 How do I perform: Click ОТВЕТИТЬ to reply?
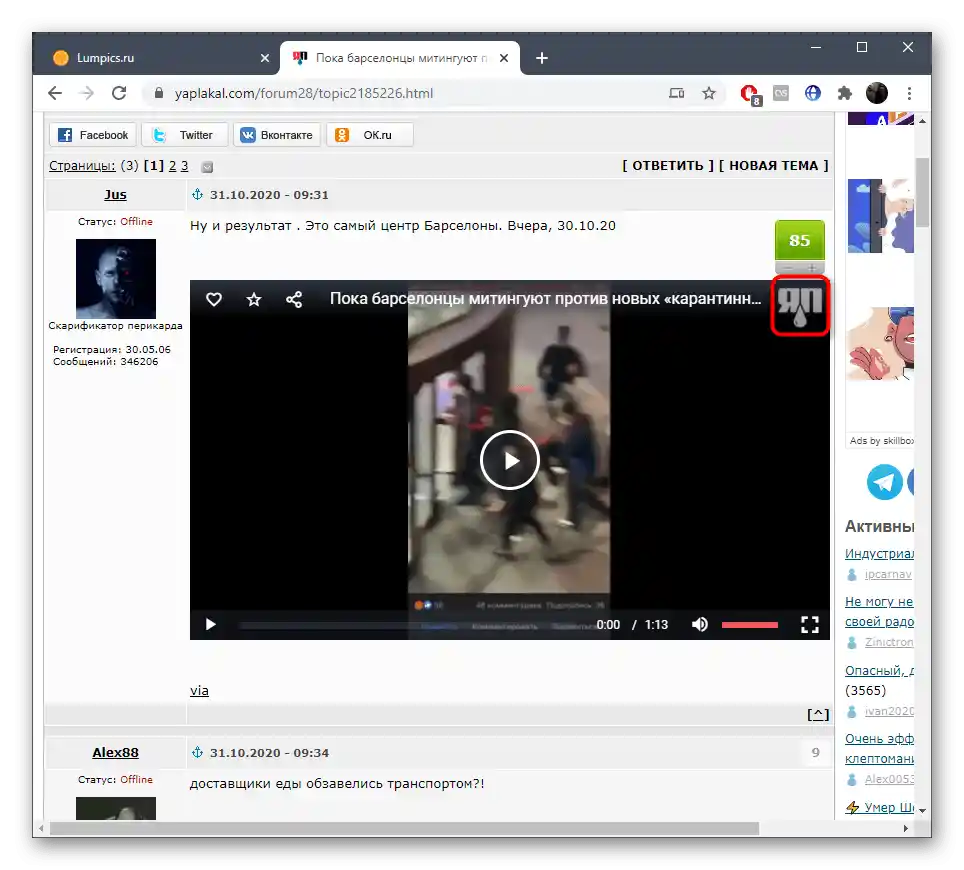668,165
